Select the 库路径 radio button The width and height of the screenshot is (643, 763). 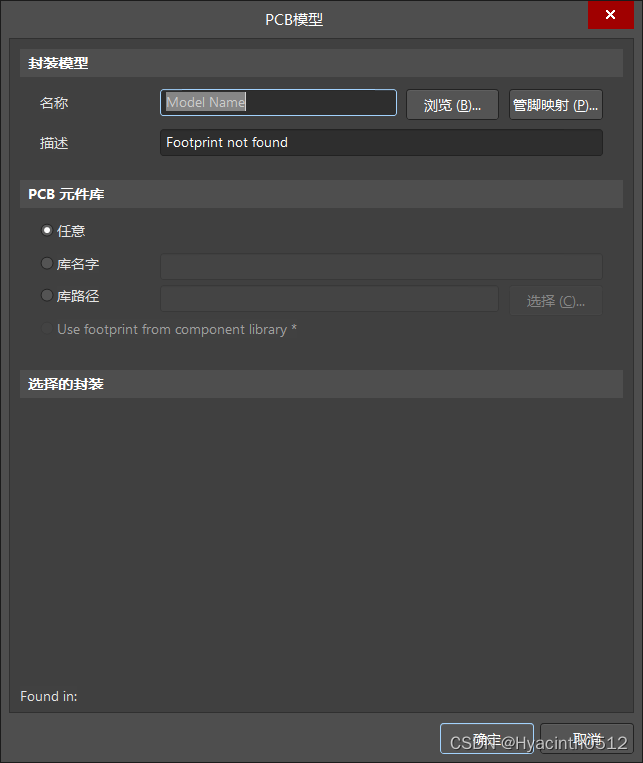coord(47,295)
